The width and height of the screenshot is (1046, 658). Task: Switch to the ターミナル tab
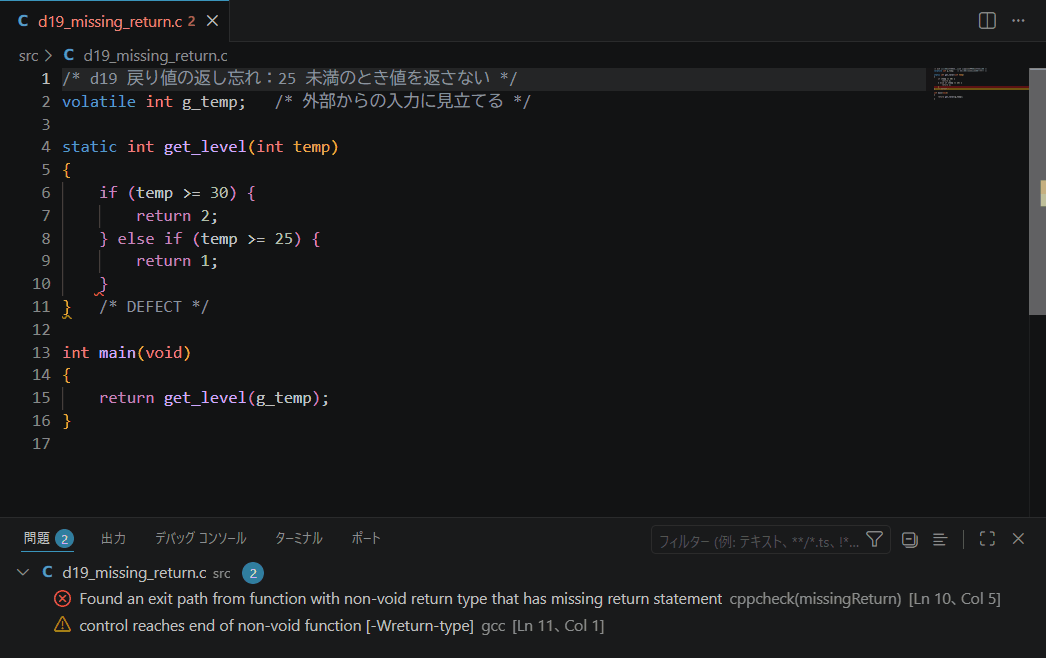pyautogui.click(x=299, y=538)
